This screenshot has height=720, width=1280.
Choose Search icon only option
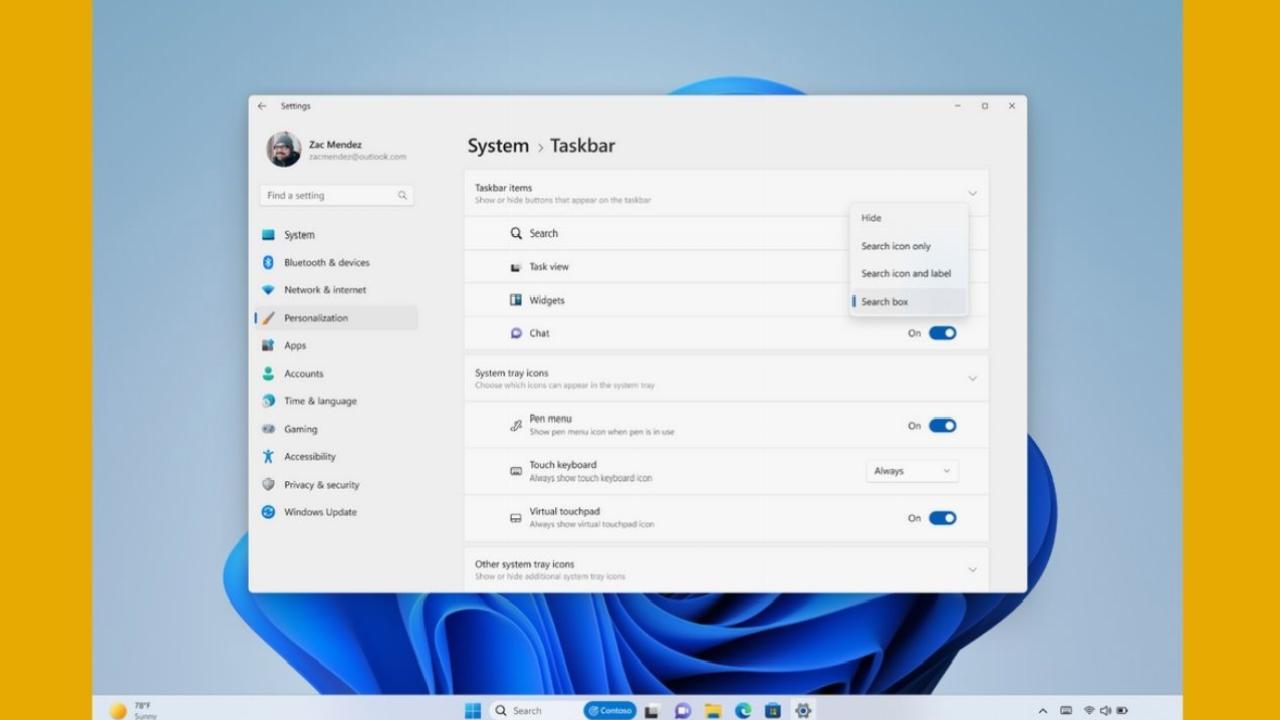point(908,246)
